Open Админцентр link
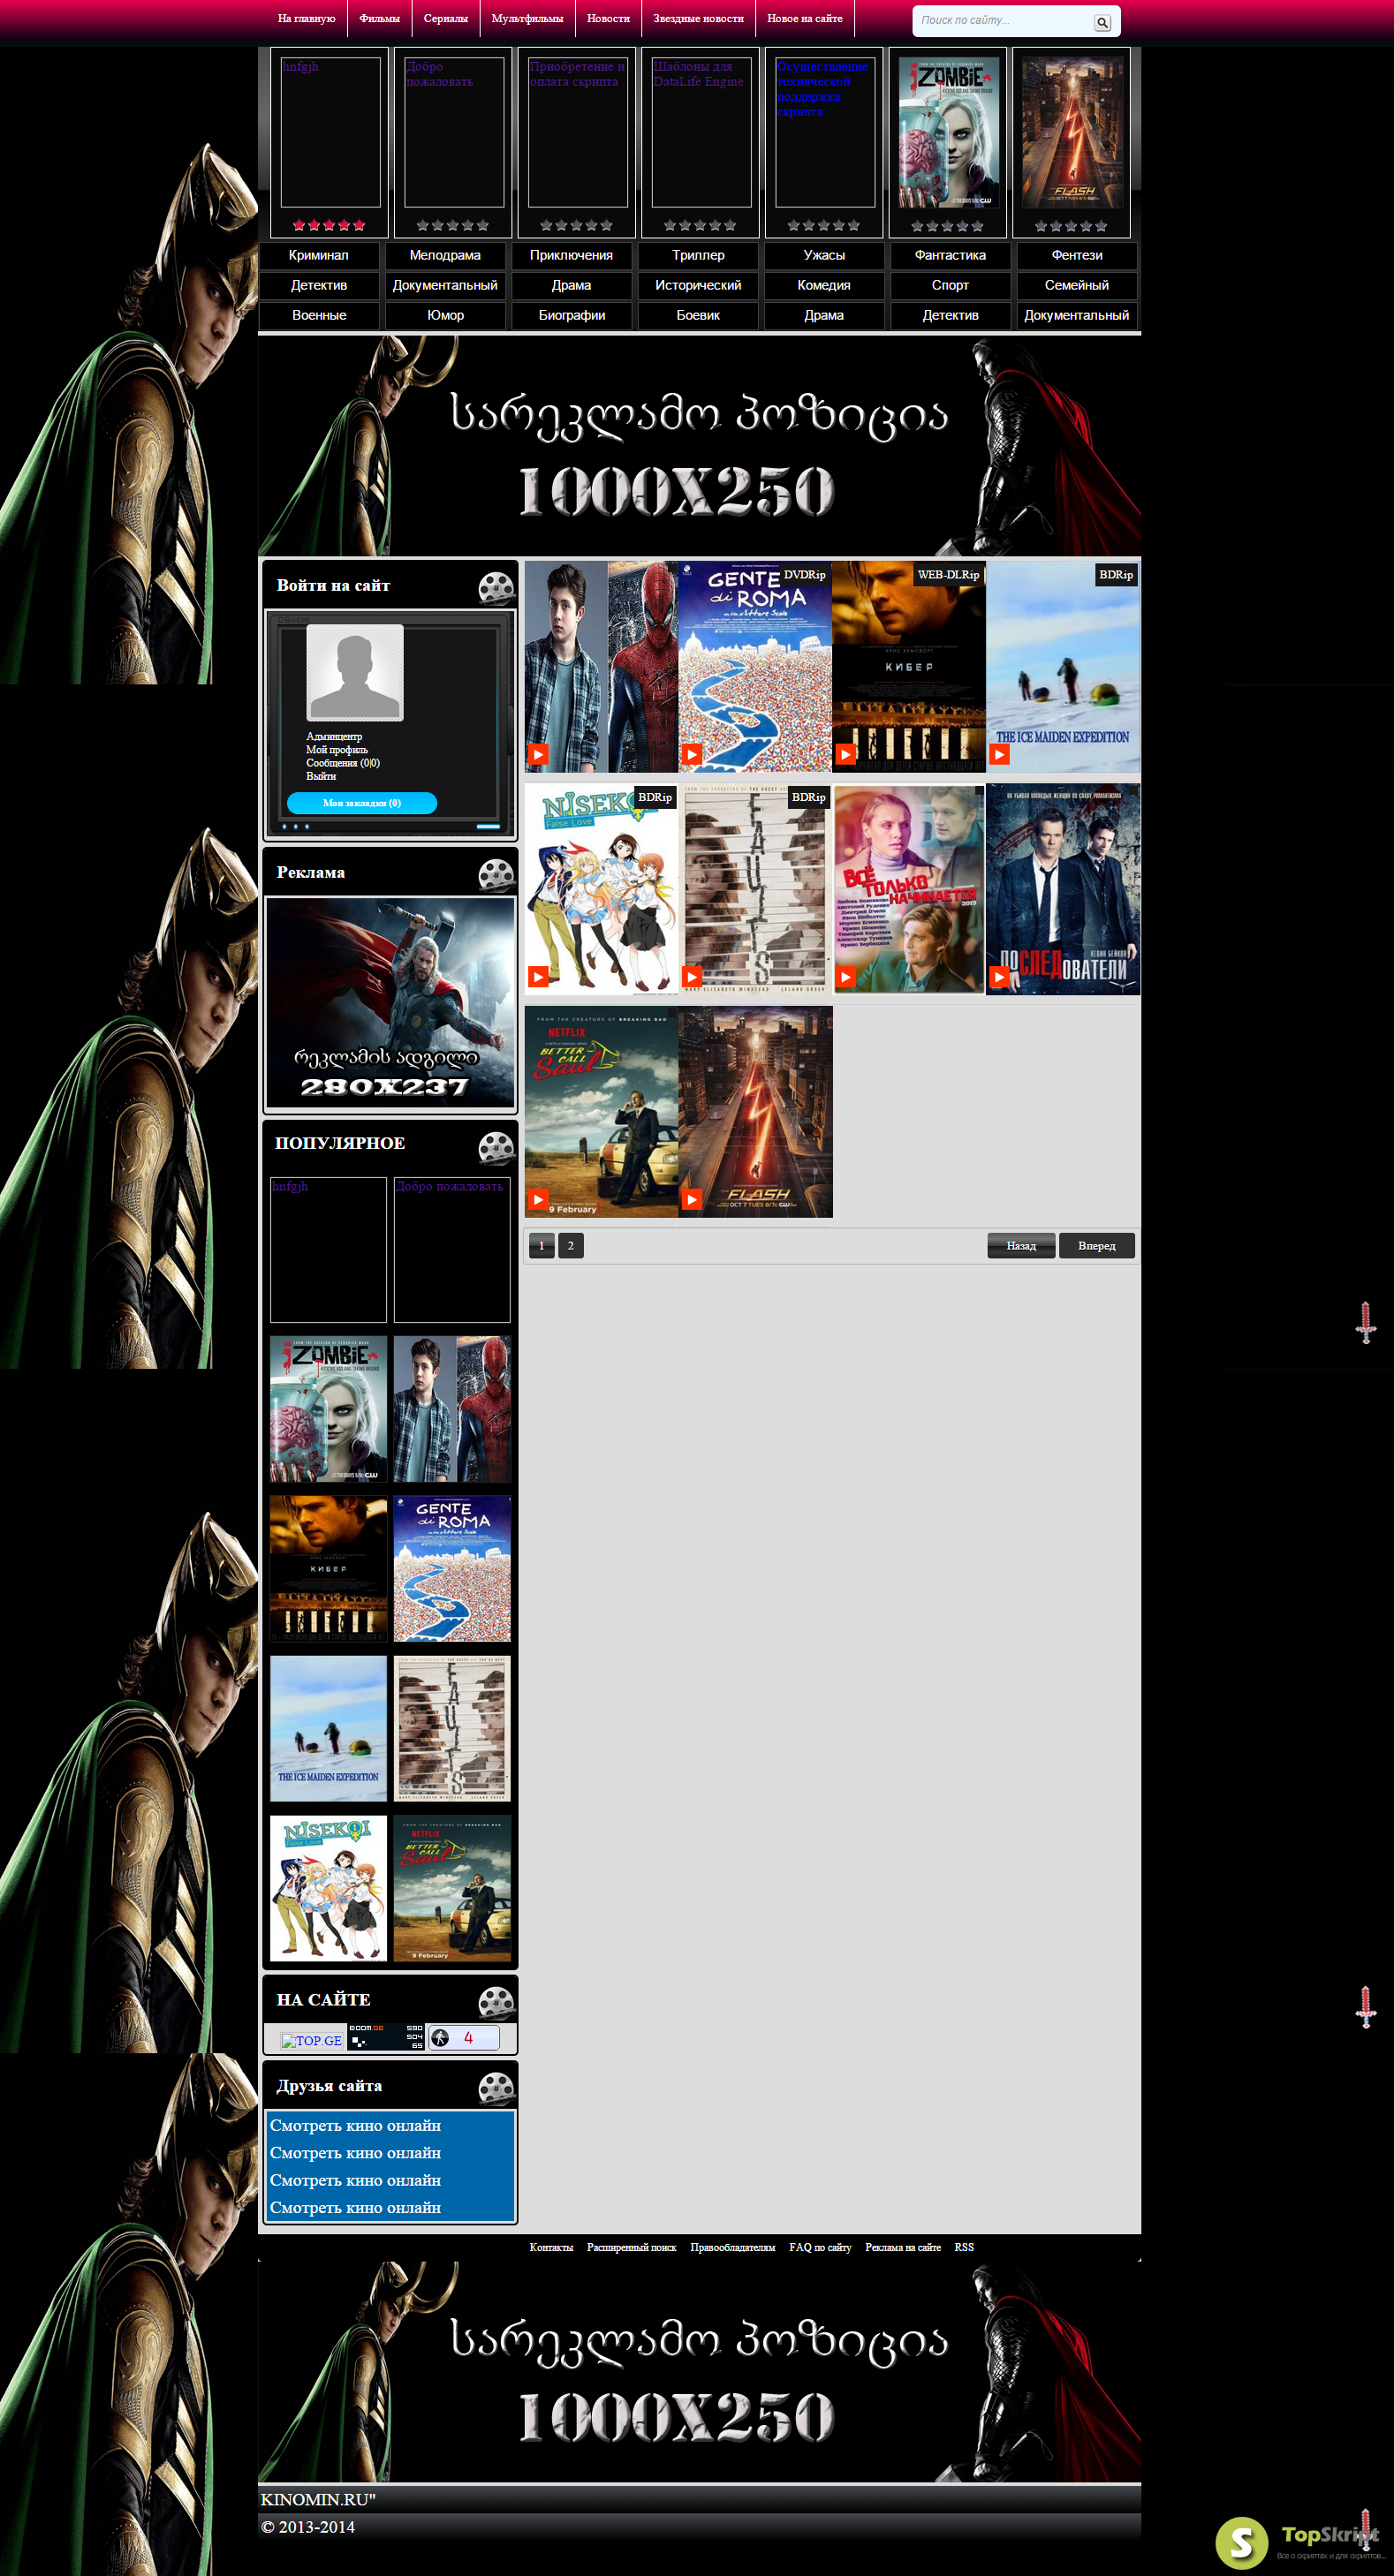 click(334, 736)
